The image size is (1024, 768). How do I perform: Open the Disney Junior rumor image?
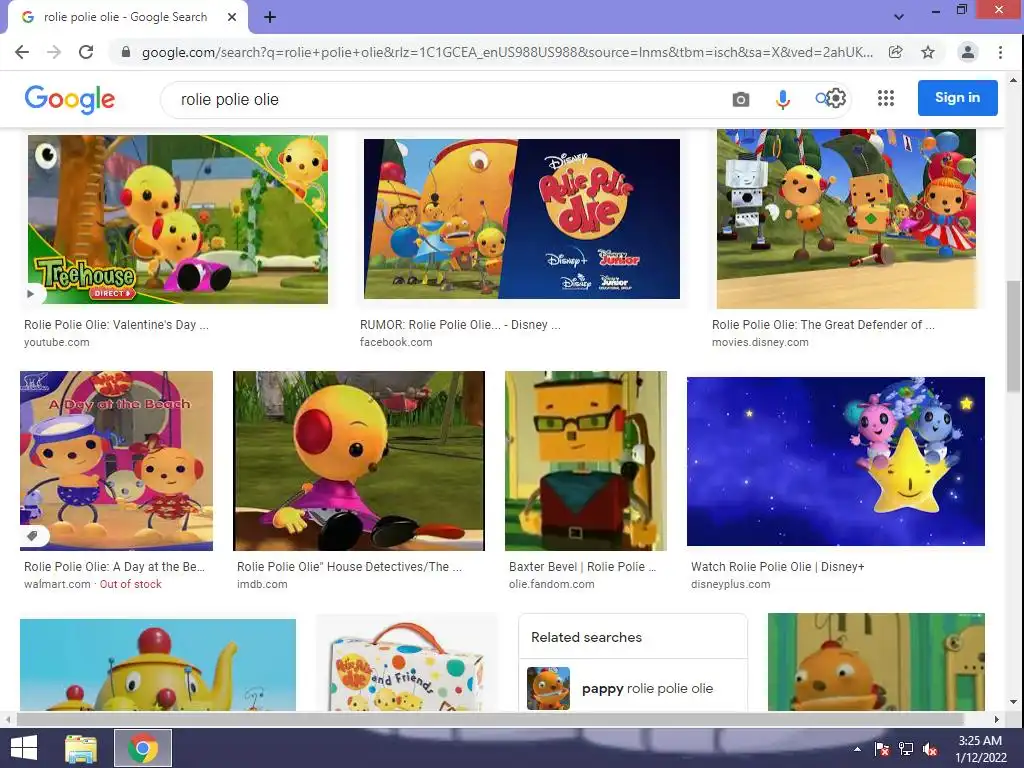pyautogui.click(x=521, y=219)
